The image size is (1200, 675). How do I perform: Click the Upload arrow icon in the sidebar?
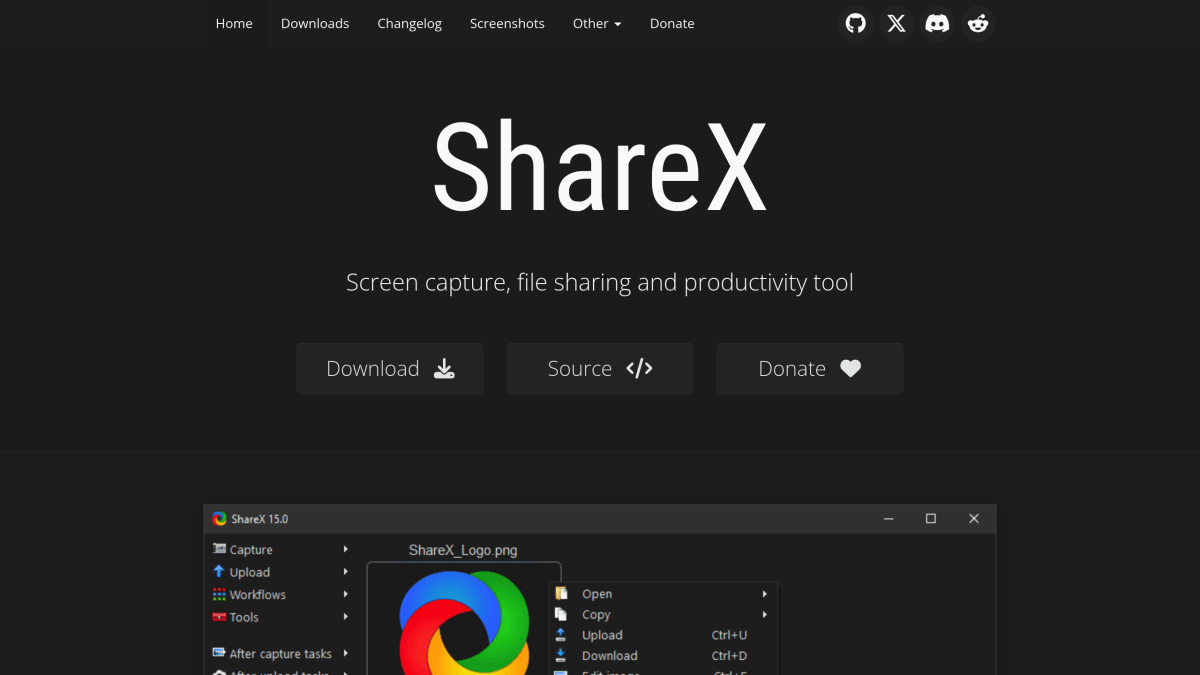(218, 572)
